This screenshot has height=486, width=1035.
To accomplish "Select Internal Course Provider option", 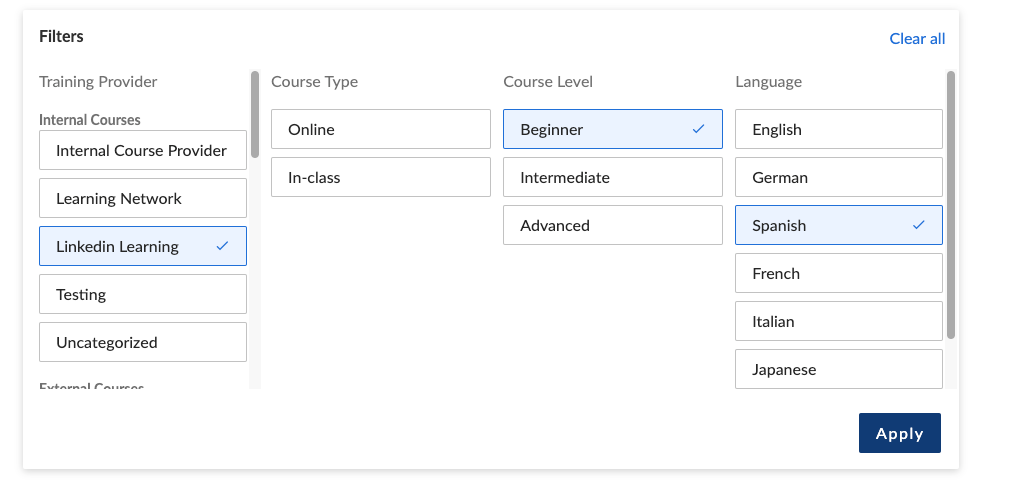I will pos(142,150).
